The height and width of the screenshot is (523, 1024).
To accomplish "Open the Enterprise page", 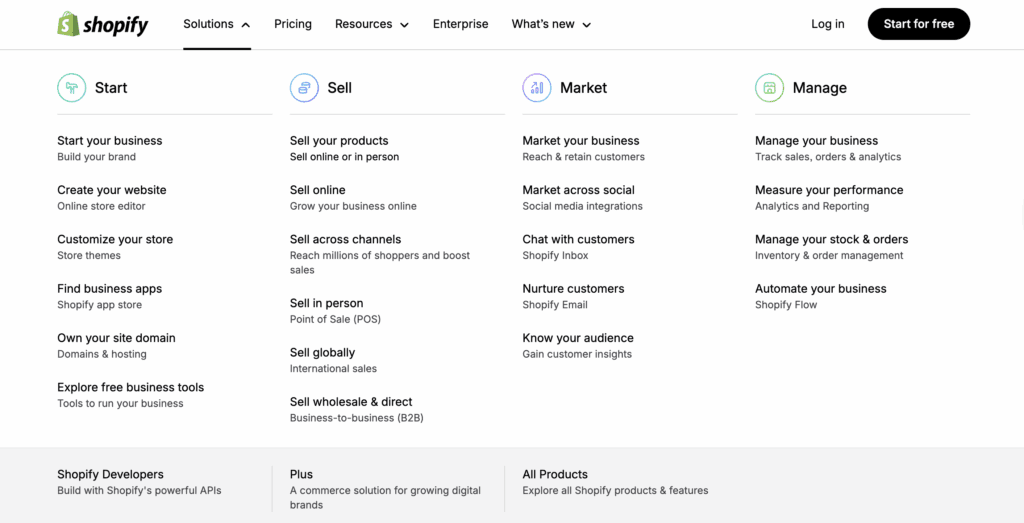I will click(x=460, y=24).
